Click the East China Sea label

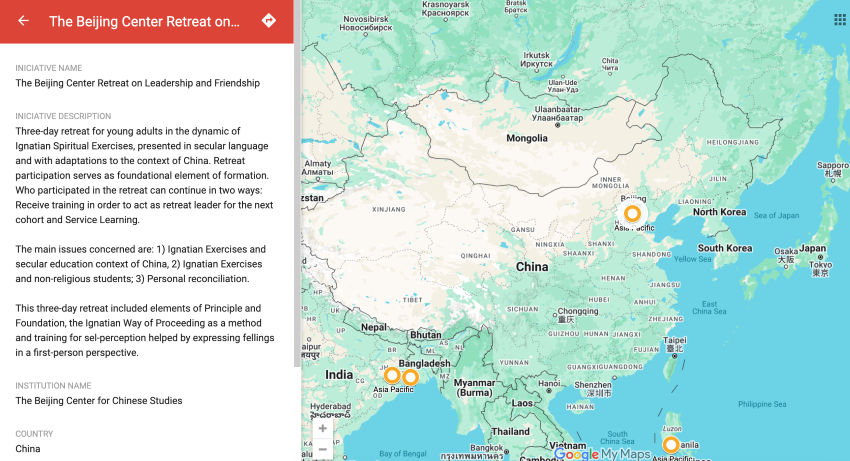[x=709, y=308]
